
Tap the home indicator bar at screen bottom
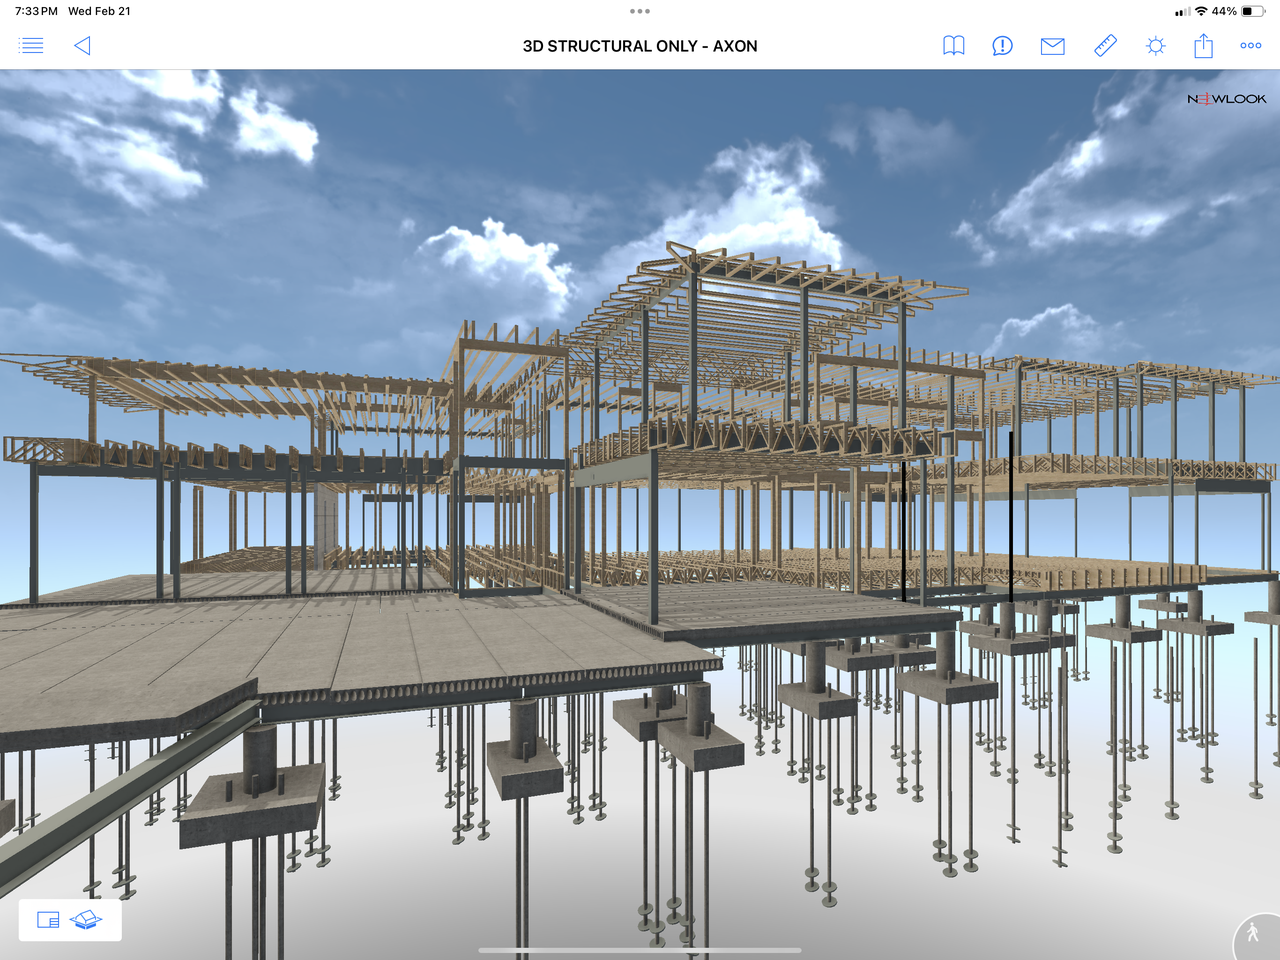[x=639, y=950]
